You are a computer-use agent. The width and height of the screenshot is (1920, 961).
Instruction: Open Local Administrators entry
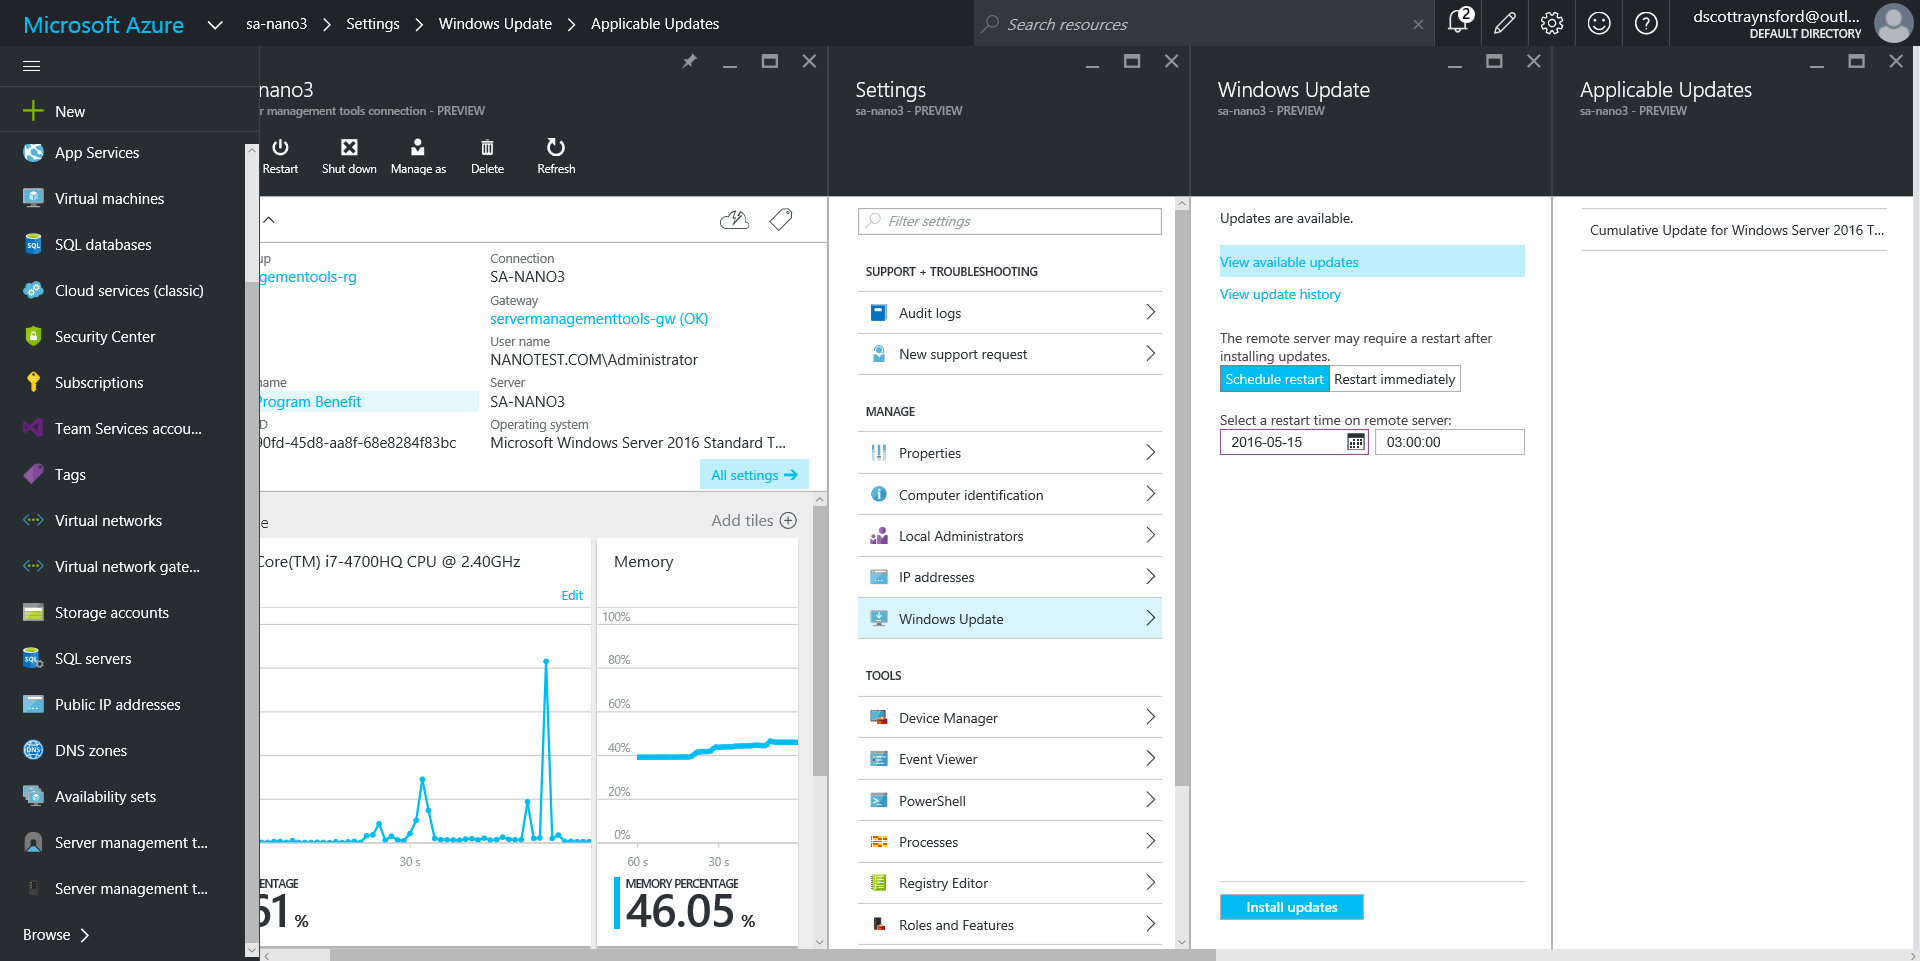coord(1010,536)
